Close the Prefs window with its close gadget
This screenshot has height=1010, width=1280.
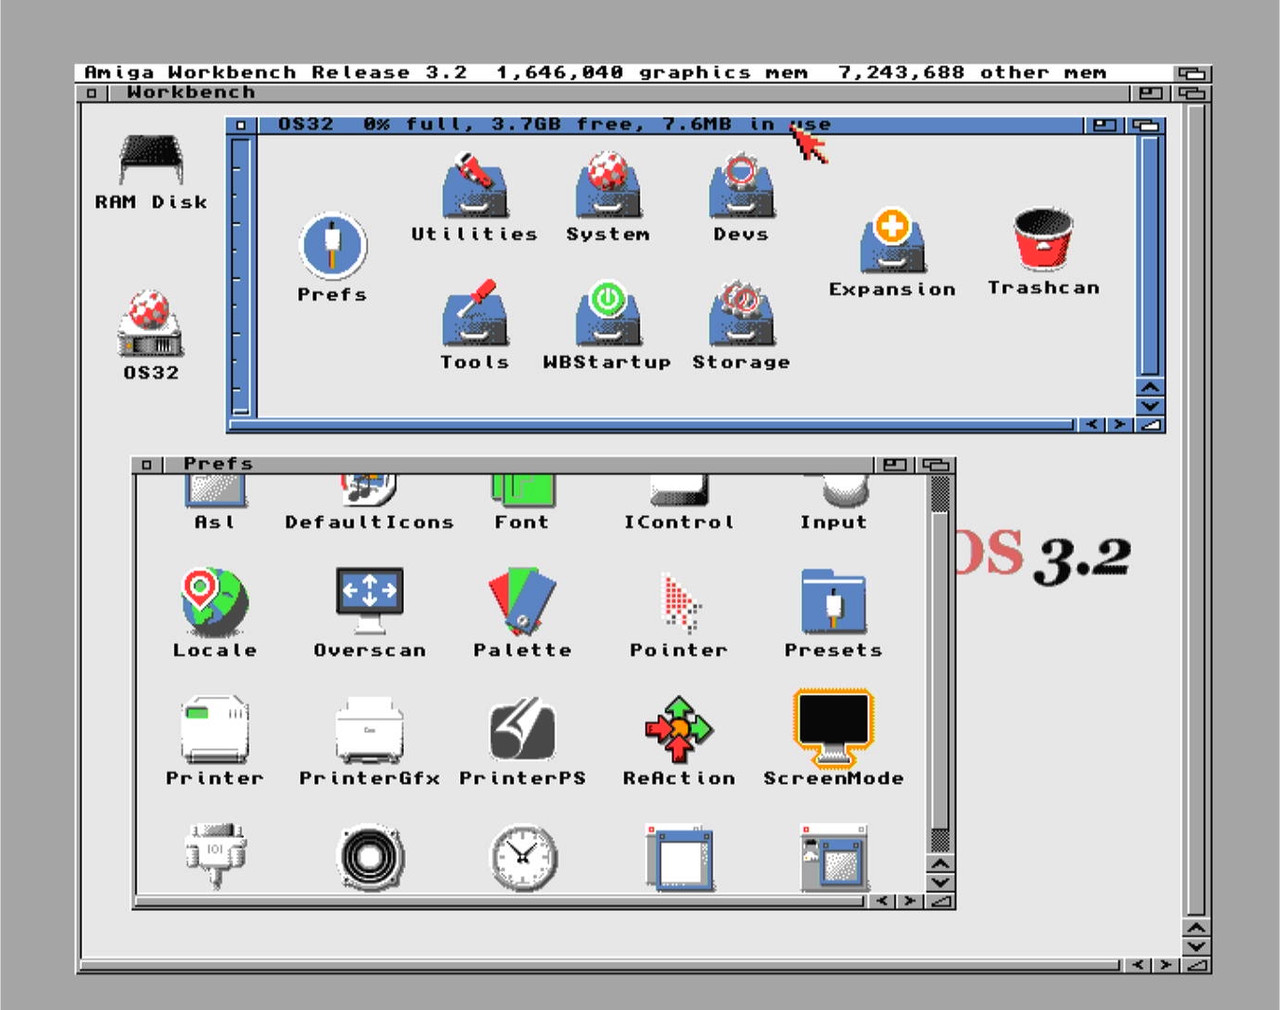[x=147, y=465]
